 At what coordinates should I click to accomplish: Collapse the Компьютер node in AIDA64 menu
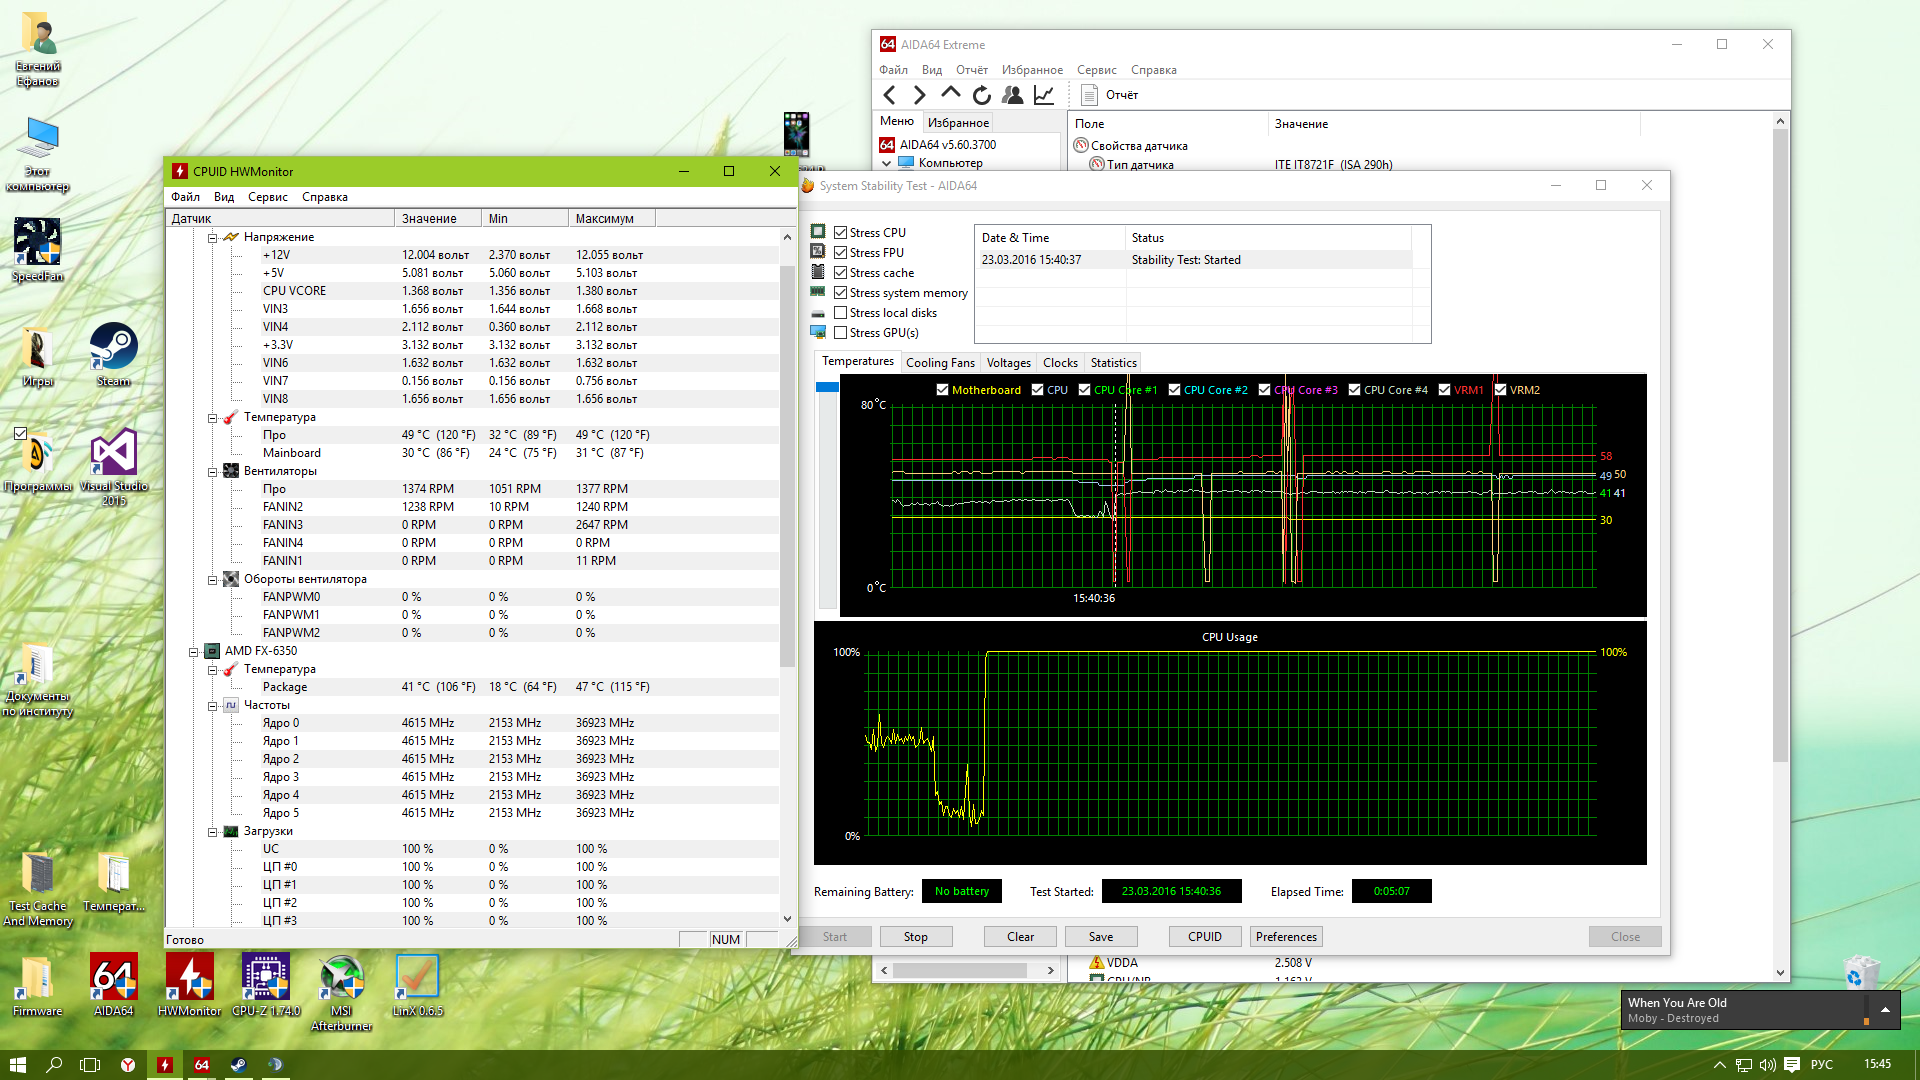tap(886, 163)
